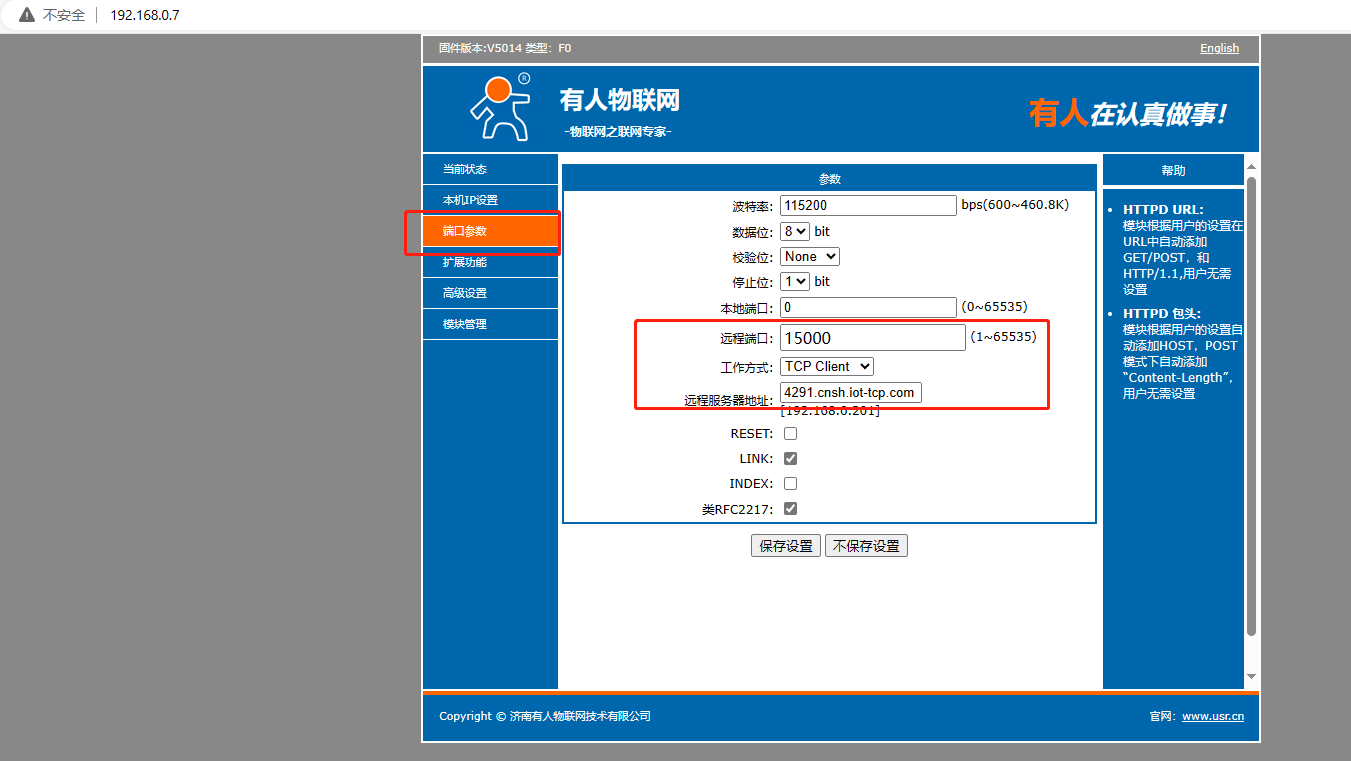Image resolution: width=1351 pixels, height=761 pixels.
Task: Open 高级设置 in the sidebar
Action: pos(490,293)
